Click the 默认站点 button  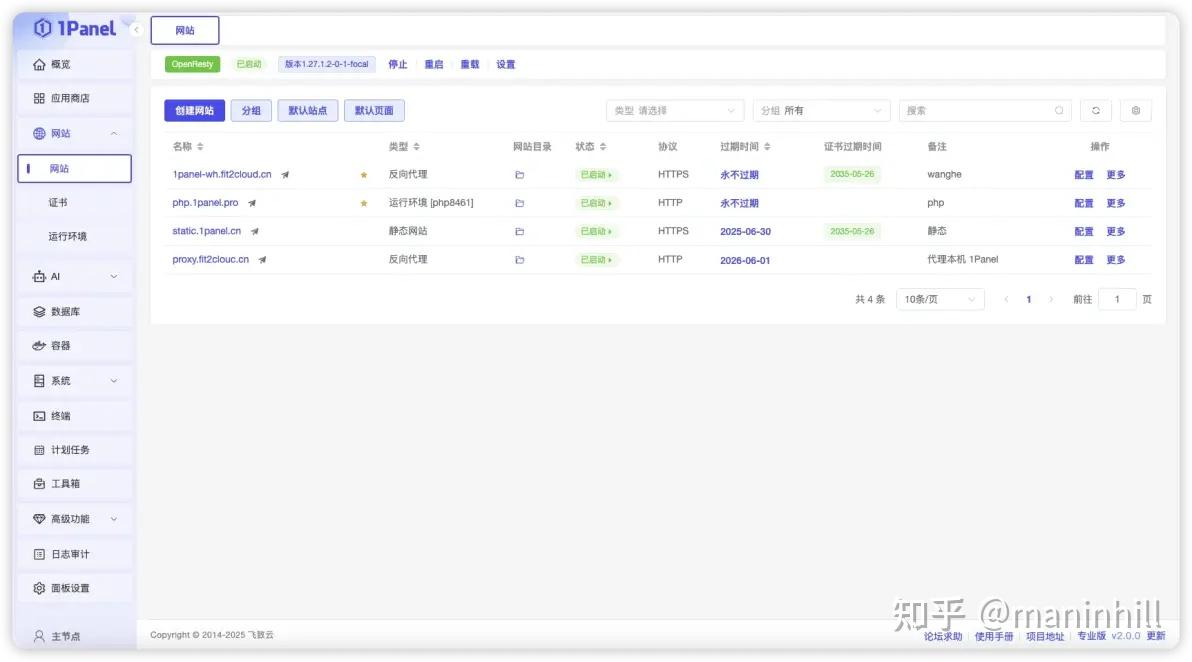(307, 111)
